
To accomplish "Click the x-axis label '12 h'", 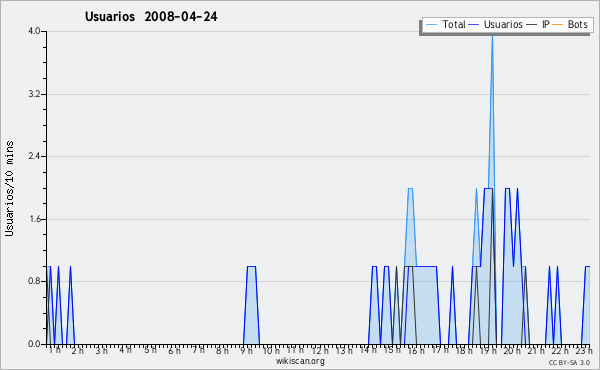I will [x=320, y=350].
